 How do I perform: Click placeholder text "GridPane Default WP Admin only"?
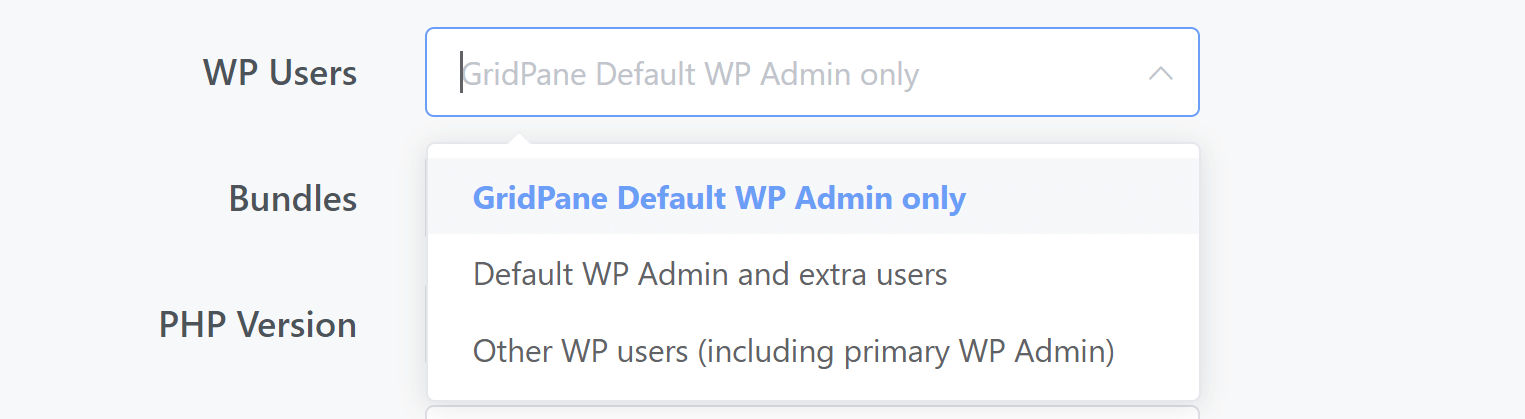[691, 74]
